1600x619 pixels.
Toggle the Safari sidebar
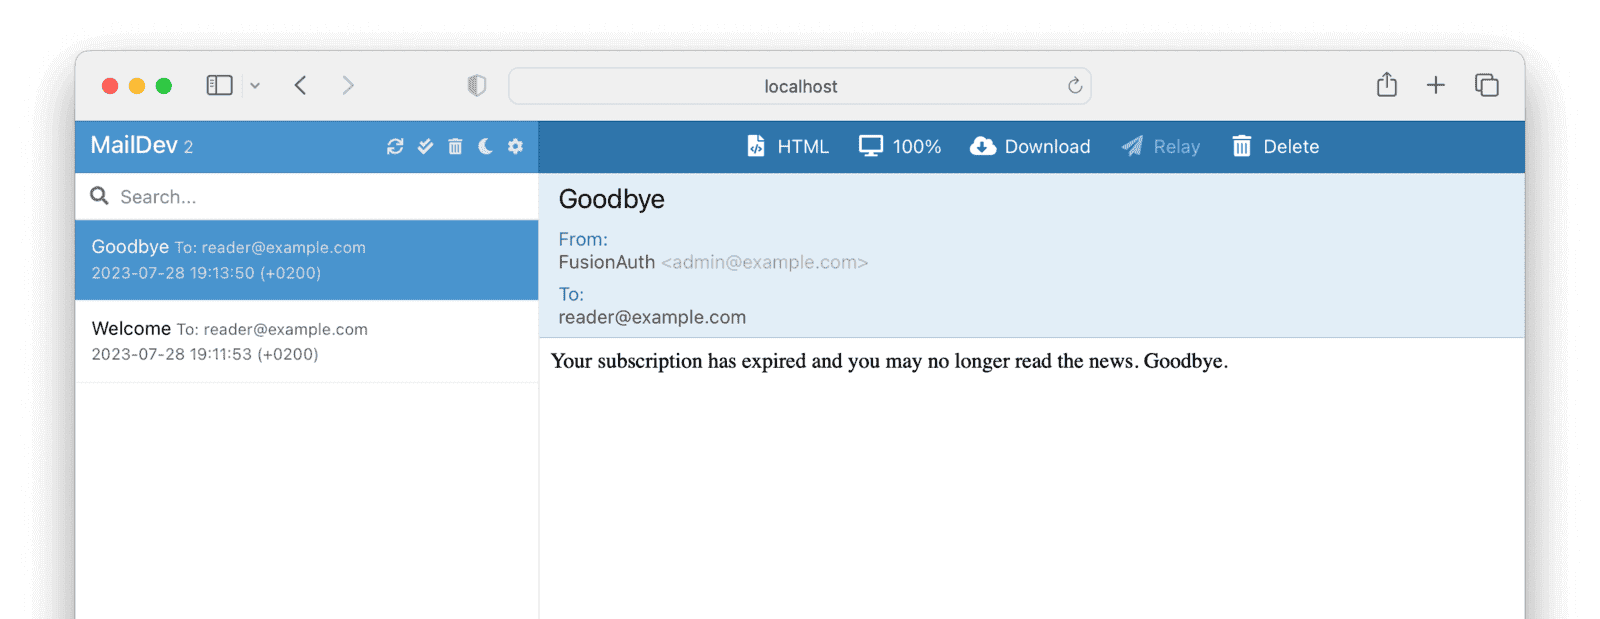pos(219,86)
